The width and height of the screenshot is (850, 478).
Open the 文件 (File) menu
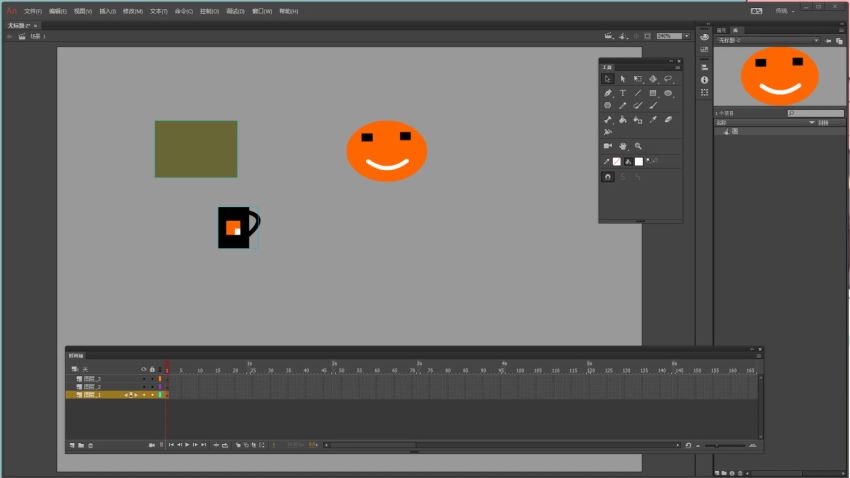pyautogui.click(x=33, y=11)
